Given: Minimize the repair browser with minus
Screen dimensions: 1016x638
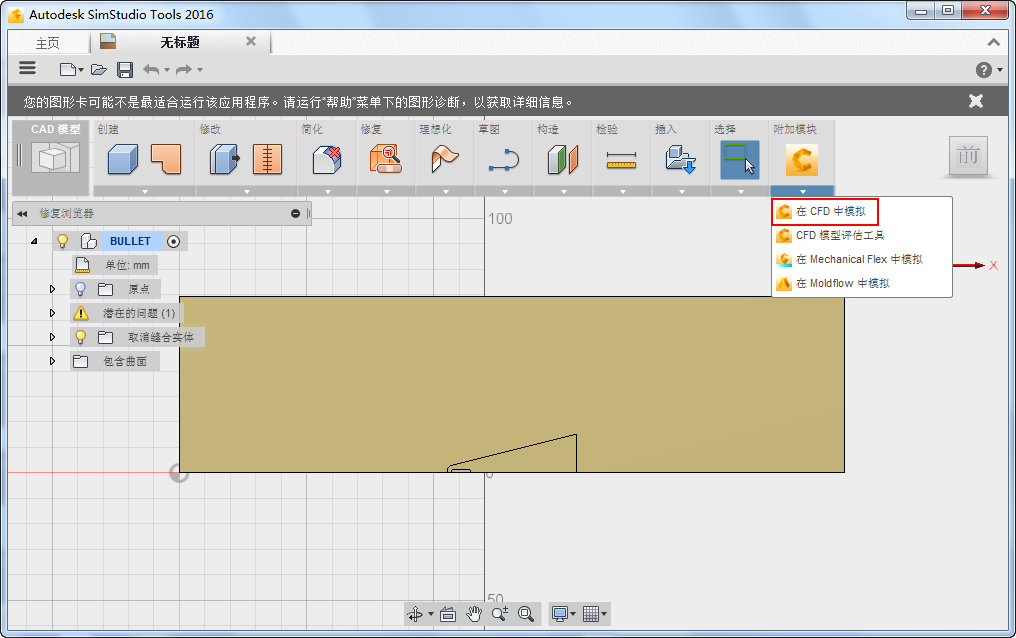Looking at the screenshot, I should pos(295,214).
